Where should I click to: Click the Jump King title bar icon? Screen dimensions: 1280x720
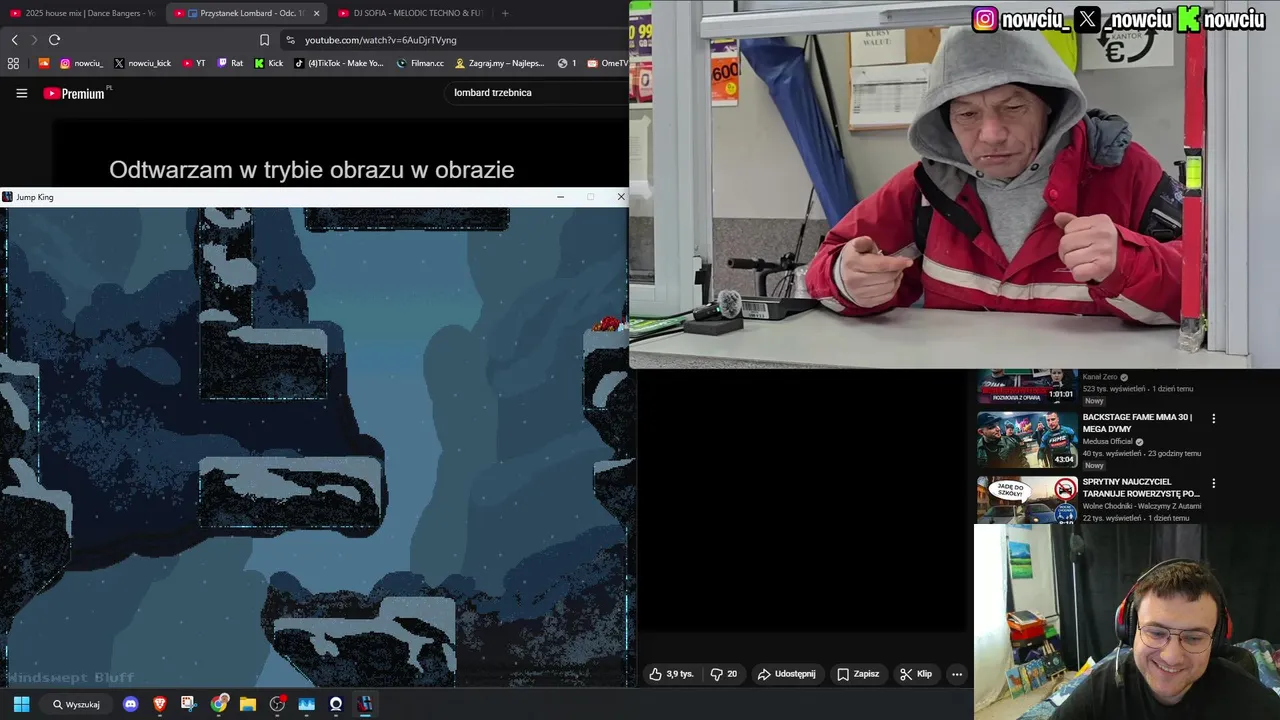point(8,197)
